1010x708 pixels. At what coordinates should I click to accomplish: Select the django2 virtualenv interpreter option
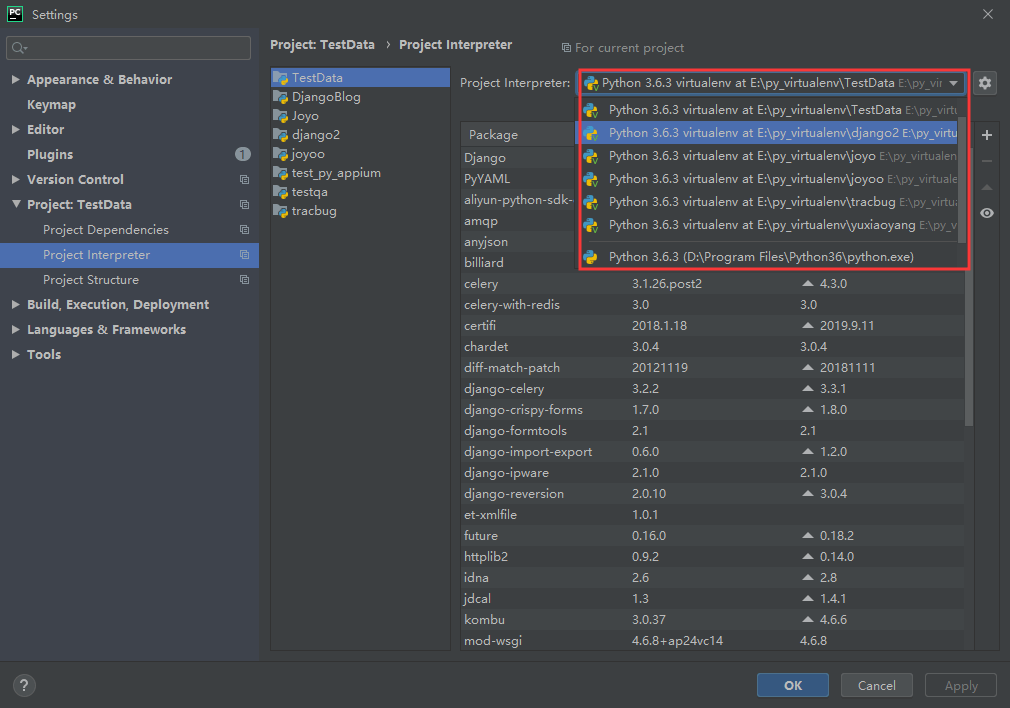pos(767,133)
